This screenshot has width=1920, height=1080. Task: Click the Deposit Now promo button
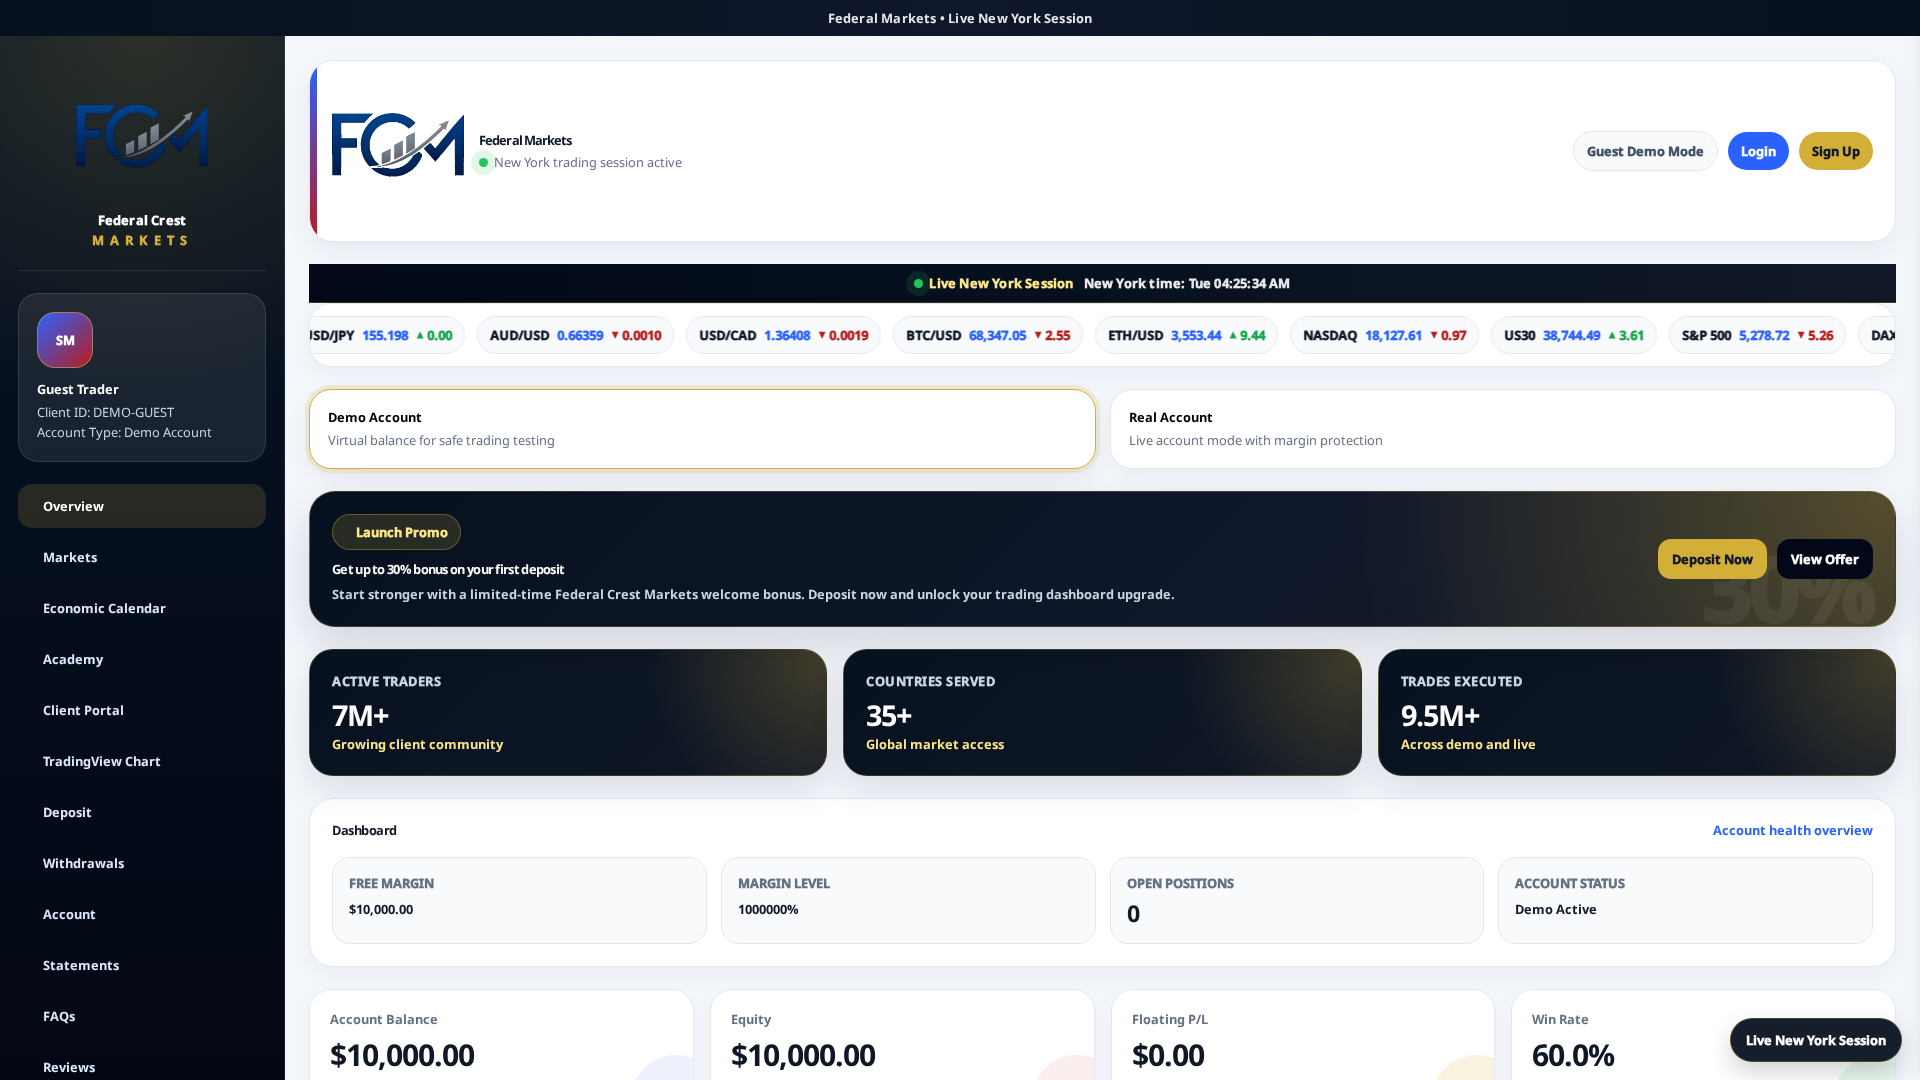pyautogui.click(x=1712, y=559)
